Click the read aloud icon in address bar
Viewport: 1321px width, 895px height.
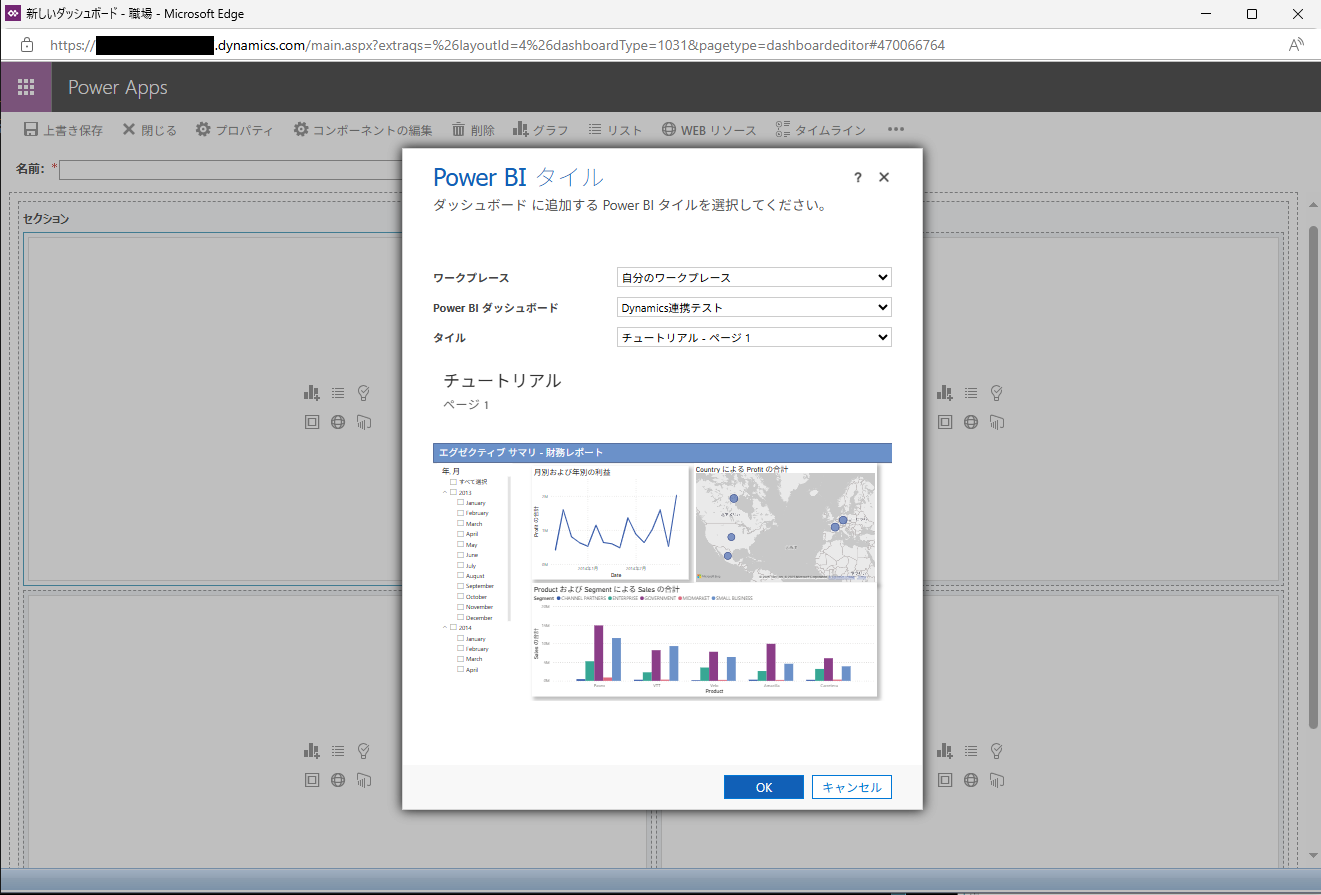pos(1296,45)
